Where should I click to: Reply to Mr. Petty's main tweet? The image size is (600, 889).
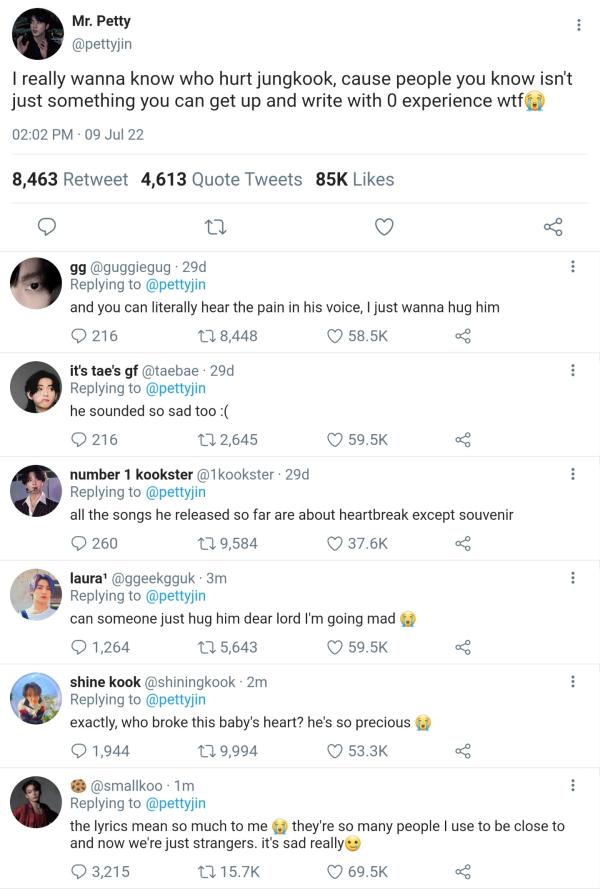46,228
